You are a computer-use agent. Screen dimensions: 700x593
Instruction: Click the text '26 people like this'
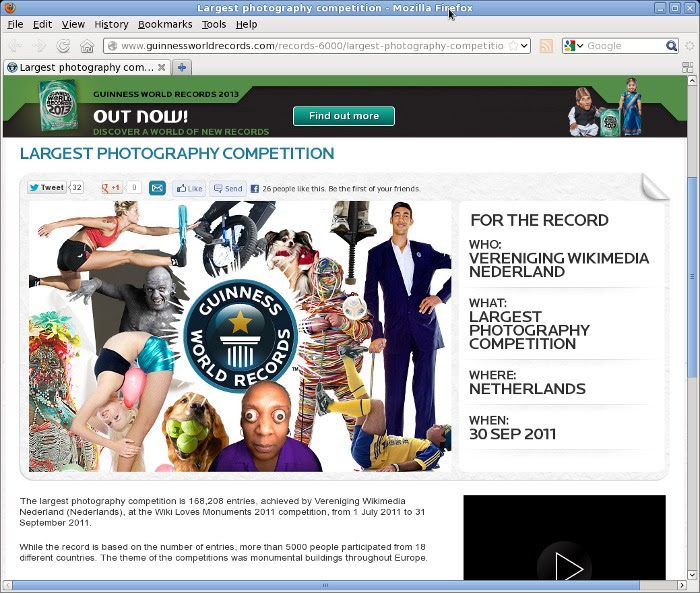[294, 189]
